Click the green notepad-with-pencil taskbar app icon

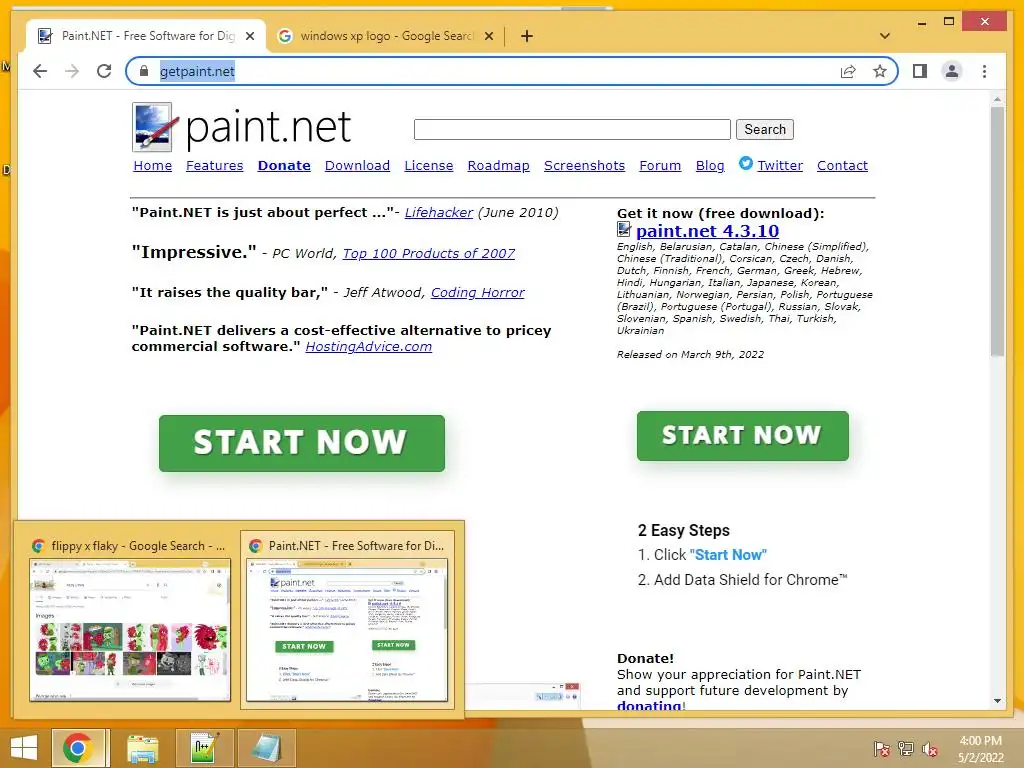tap(204, 748)
